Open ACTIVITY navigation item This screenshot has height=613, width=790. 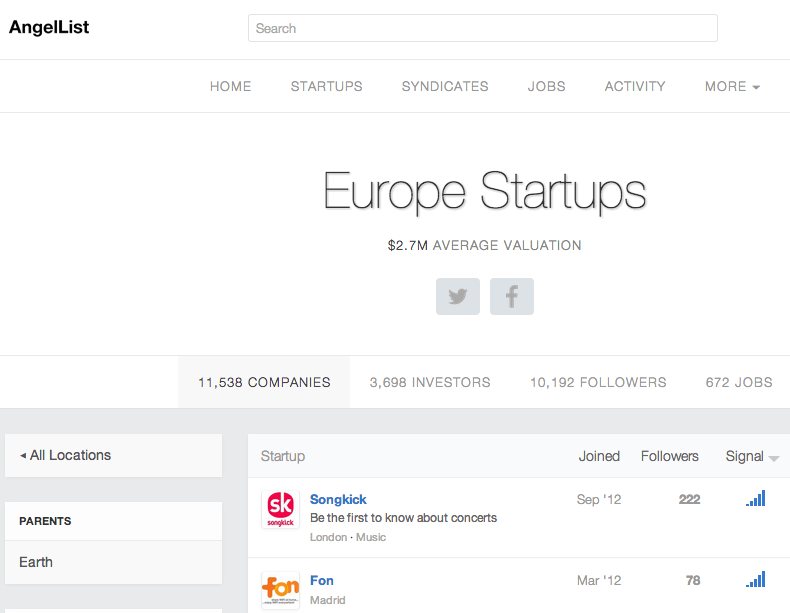pyautogui.click(x=635, y=87)
